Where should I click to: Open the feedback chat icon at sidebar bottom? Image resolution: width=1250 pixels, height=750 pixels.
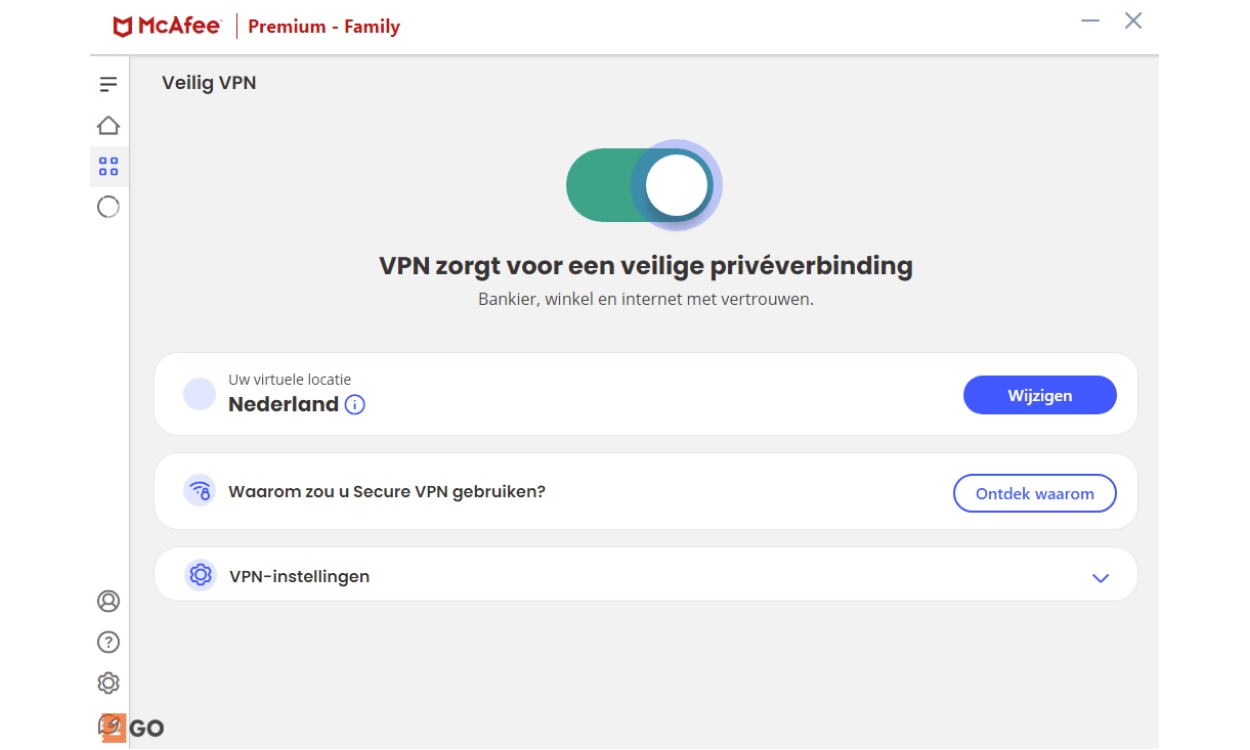click(x=108, y=725)
